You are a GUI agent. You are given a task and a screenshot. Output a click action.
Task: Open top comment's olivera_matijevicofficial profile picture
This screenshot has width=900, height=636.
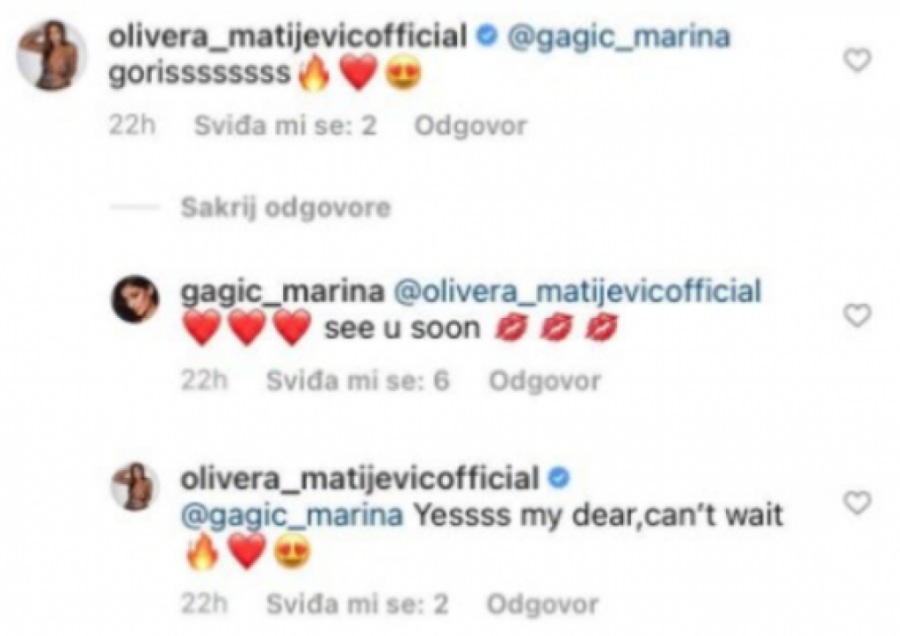point(52,55)
